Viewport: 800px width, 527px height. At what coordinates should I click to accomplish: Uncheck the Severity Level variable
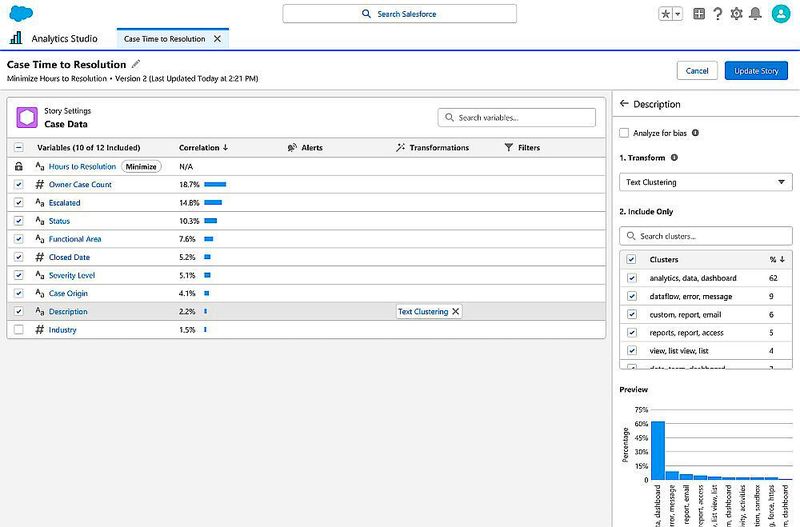(19, 275)
